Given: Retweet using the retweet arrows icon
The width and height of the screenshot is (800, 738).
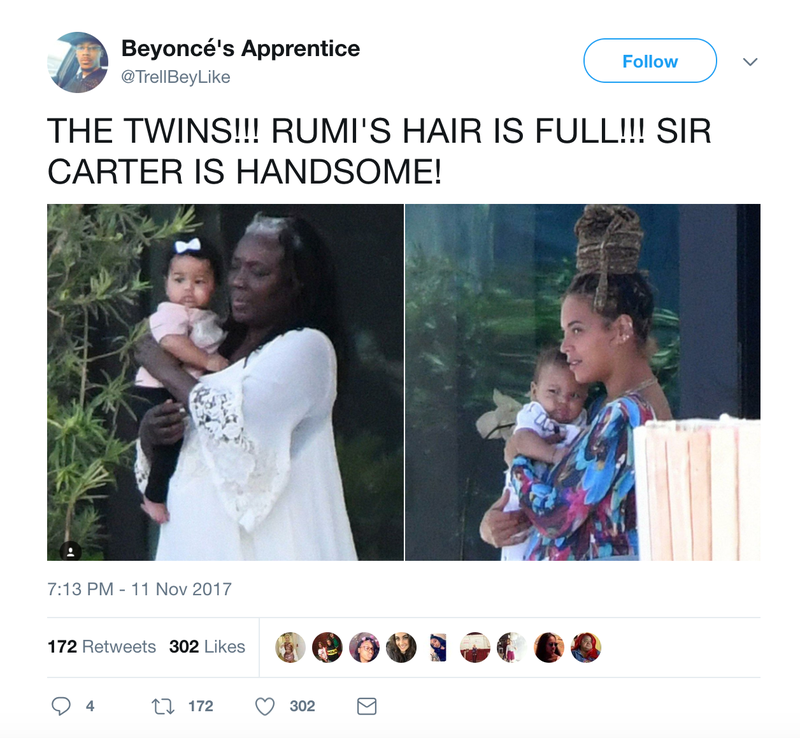Looking at the screenshot, I should tap(163, 706).
